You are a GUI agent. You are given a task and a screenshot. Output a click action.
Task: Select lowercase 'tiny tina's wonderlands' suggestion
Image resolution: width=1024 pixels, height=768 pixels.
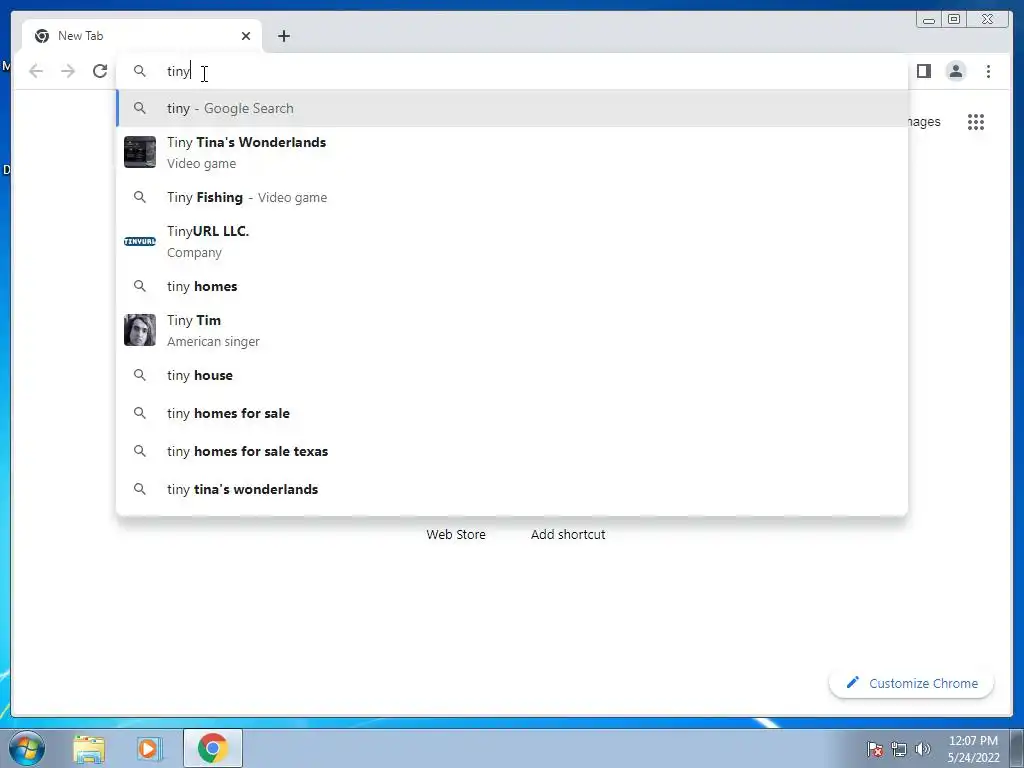(x=512, y=489)
